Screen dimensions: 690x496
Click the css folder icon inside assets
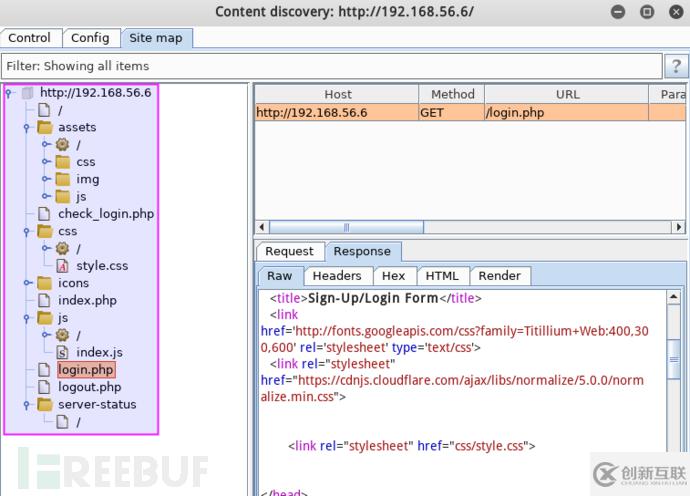pos(63,162)
